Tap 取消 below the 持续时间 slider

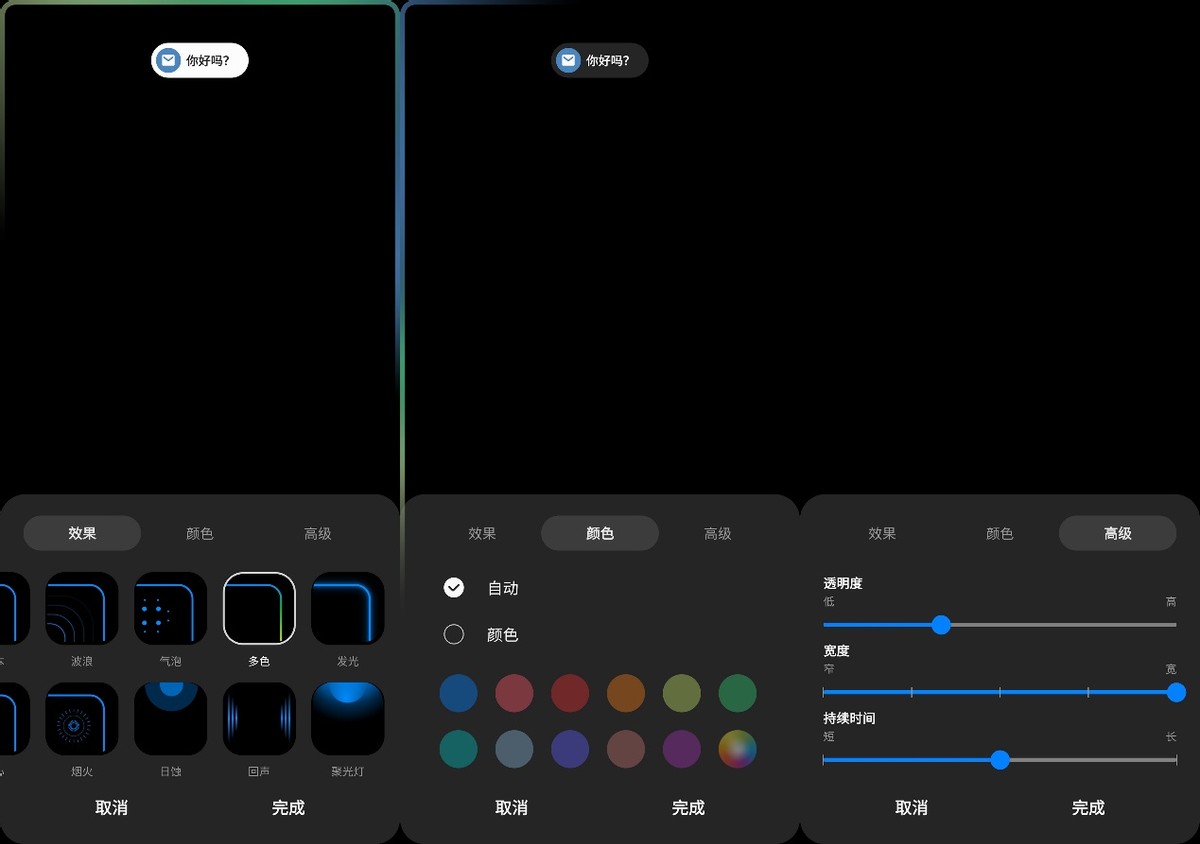point(911,807)
